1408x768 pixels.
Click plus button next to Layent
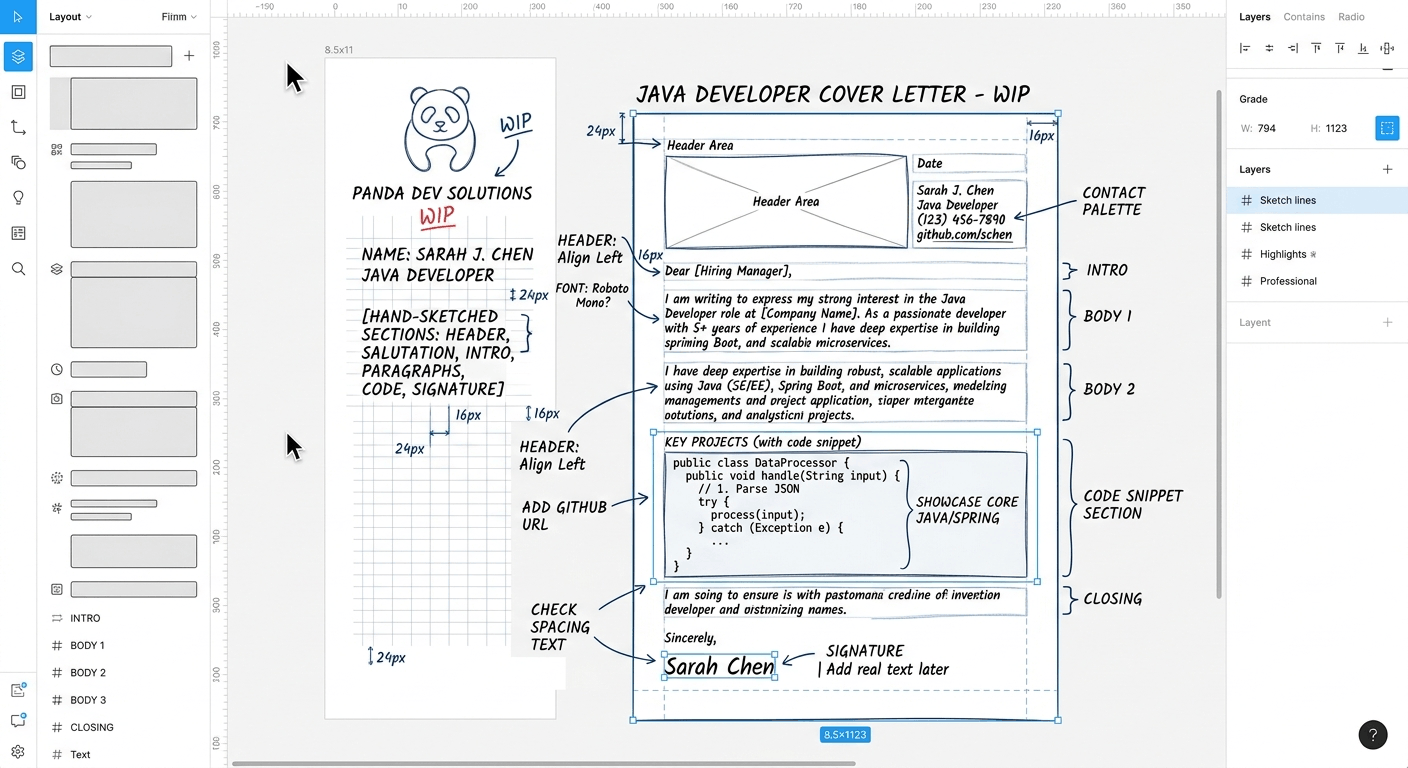pos(1387,323)
